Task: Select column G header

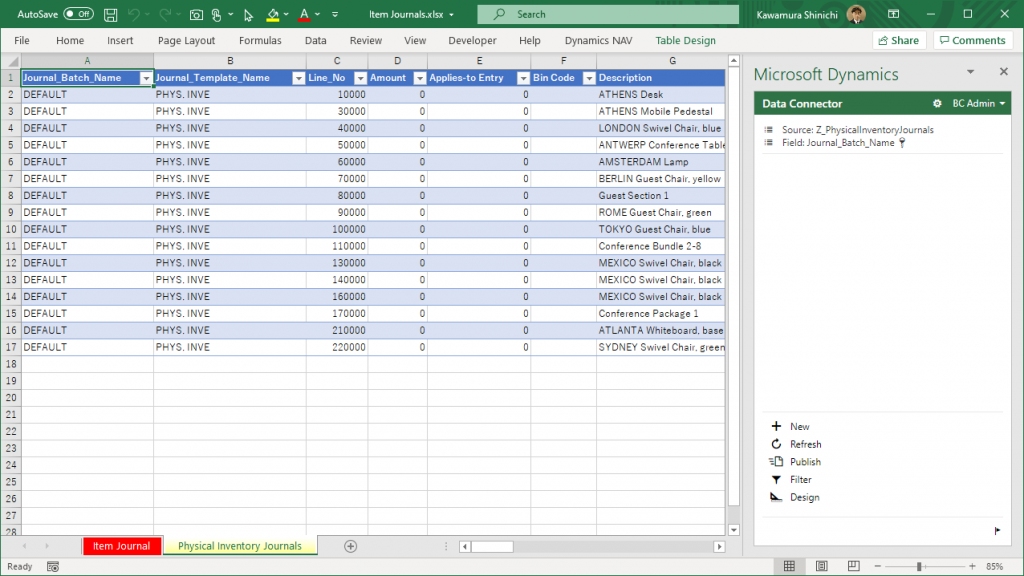Action: click(672, 61)
